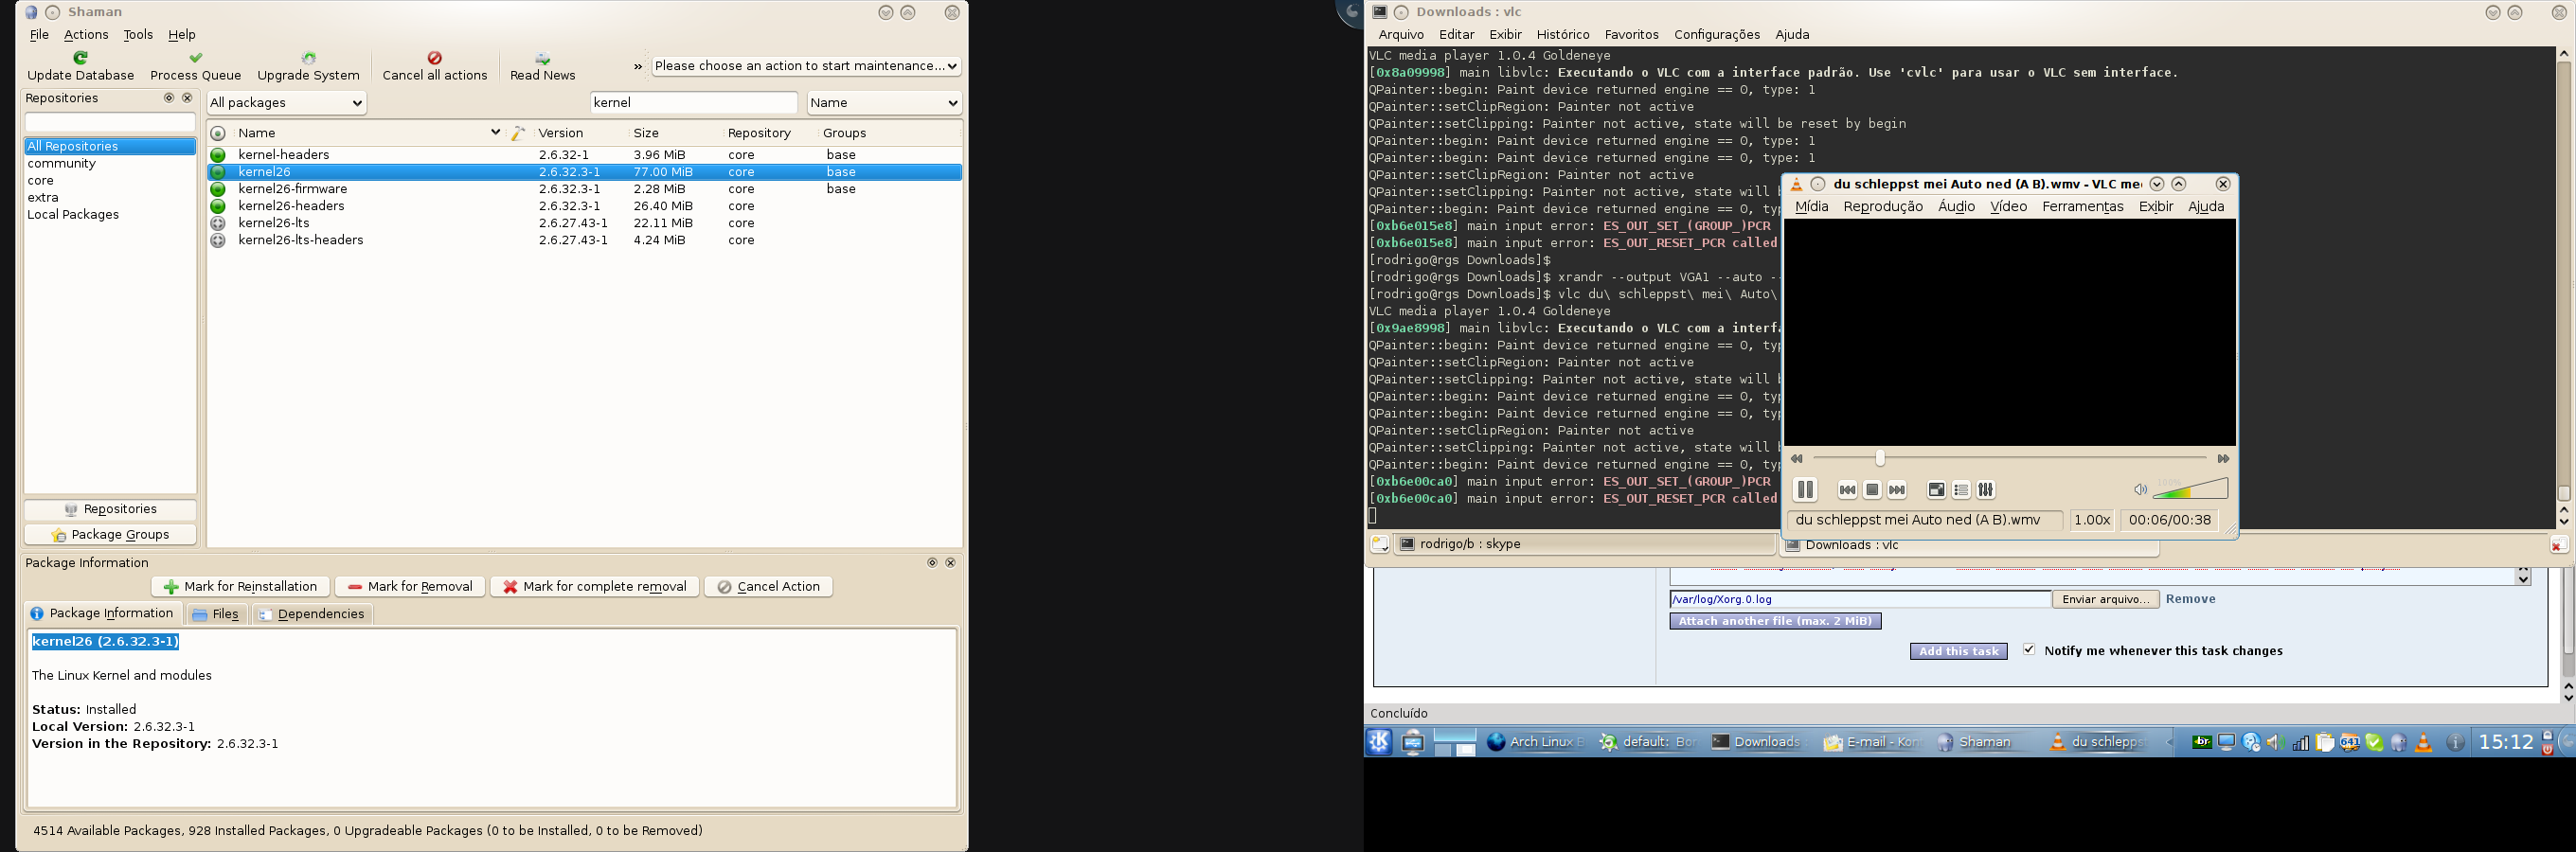Float the Repositories panel
Viewport: 2576px width, 852px height.
pyautogui.click(x=169, y=98)
